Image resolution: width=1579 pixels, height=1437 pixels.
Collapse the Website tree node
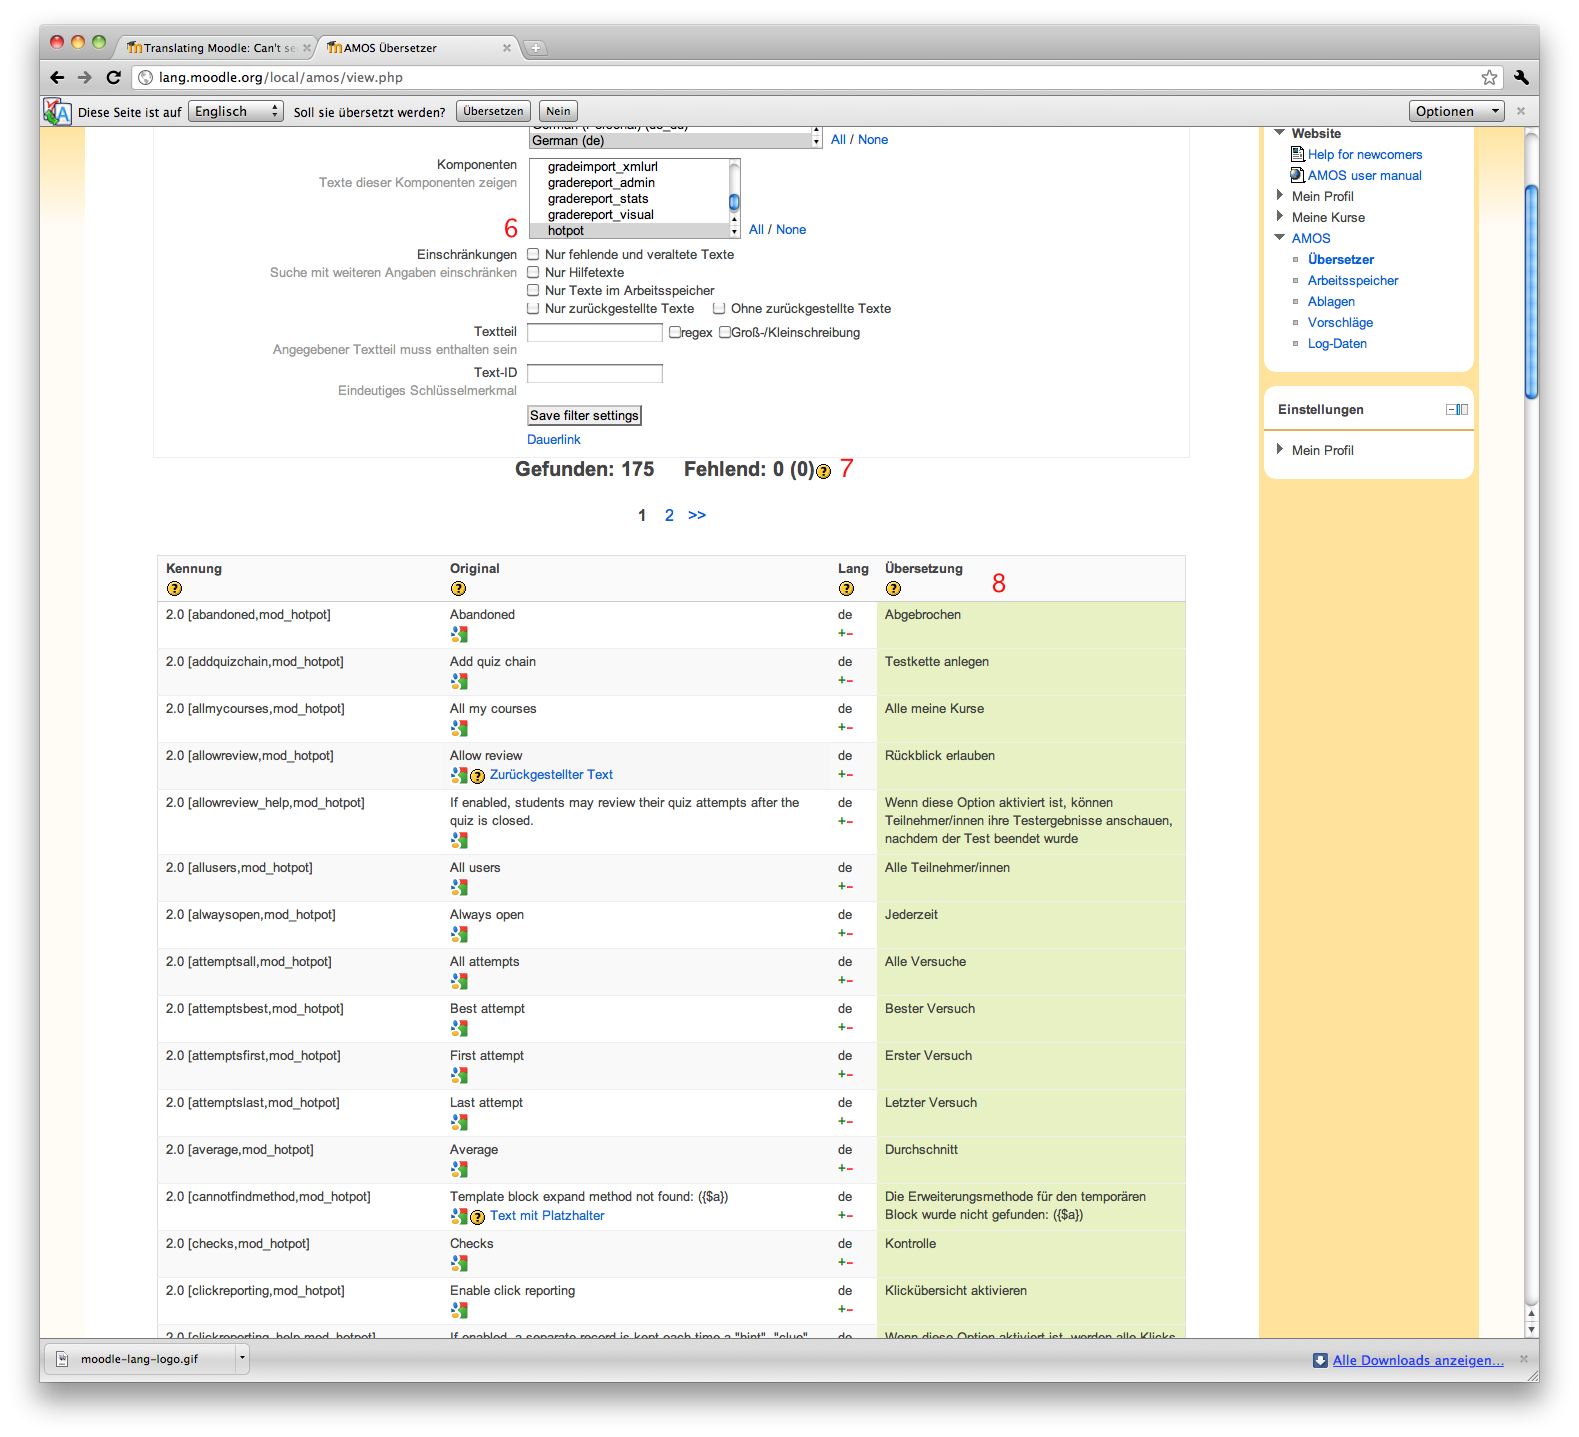coord(1279,133)
